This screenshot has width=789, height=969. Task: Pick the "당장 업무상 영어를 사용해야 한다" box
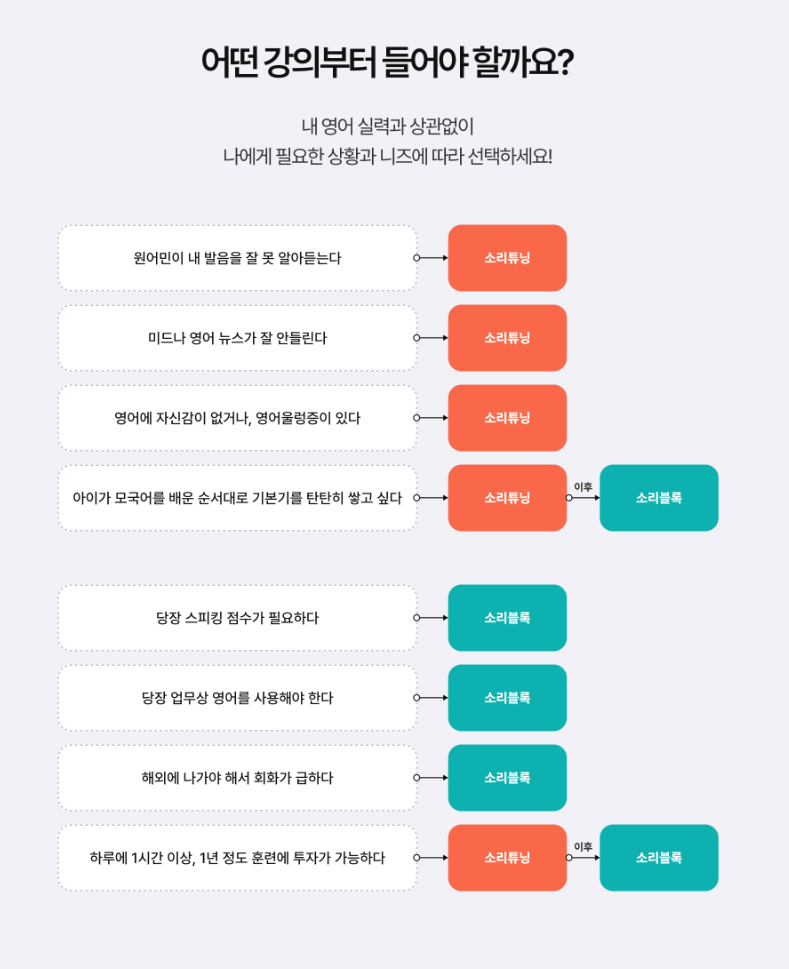237,698
